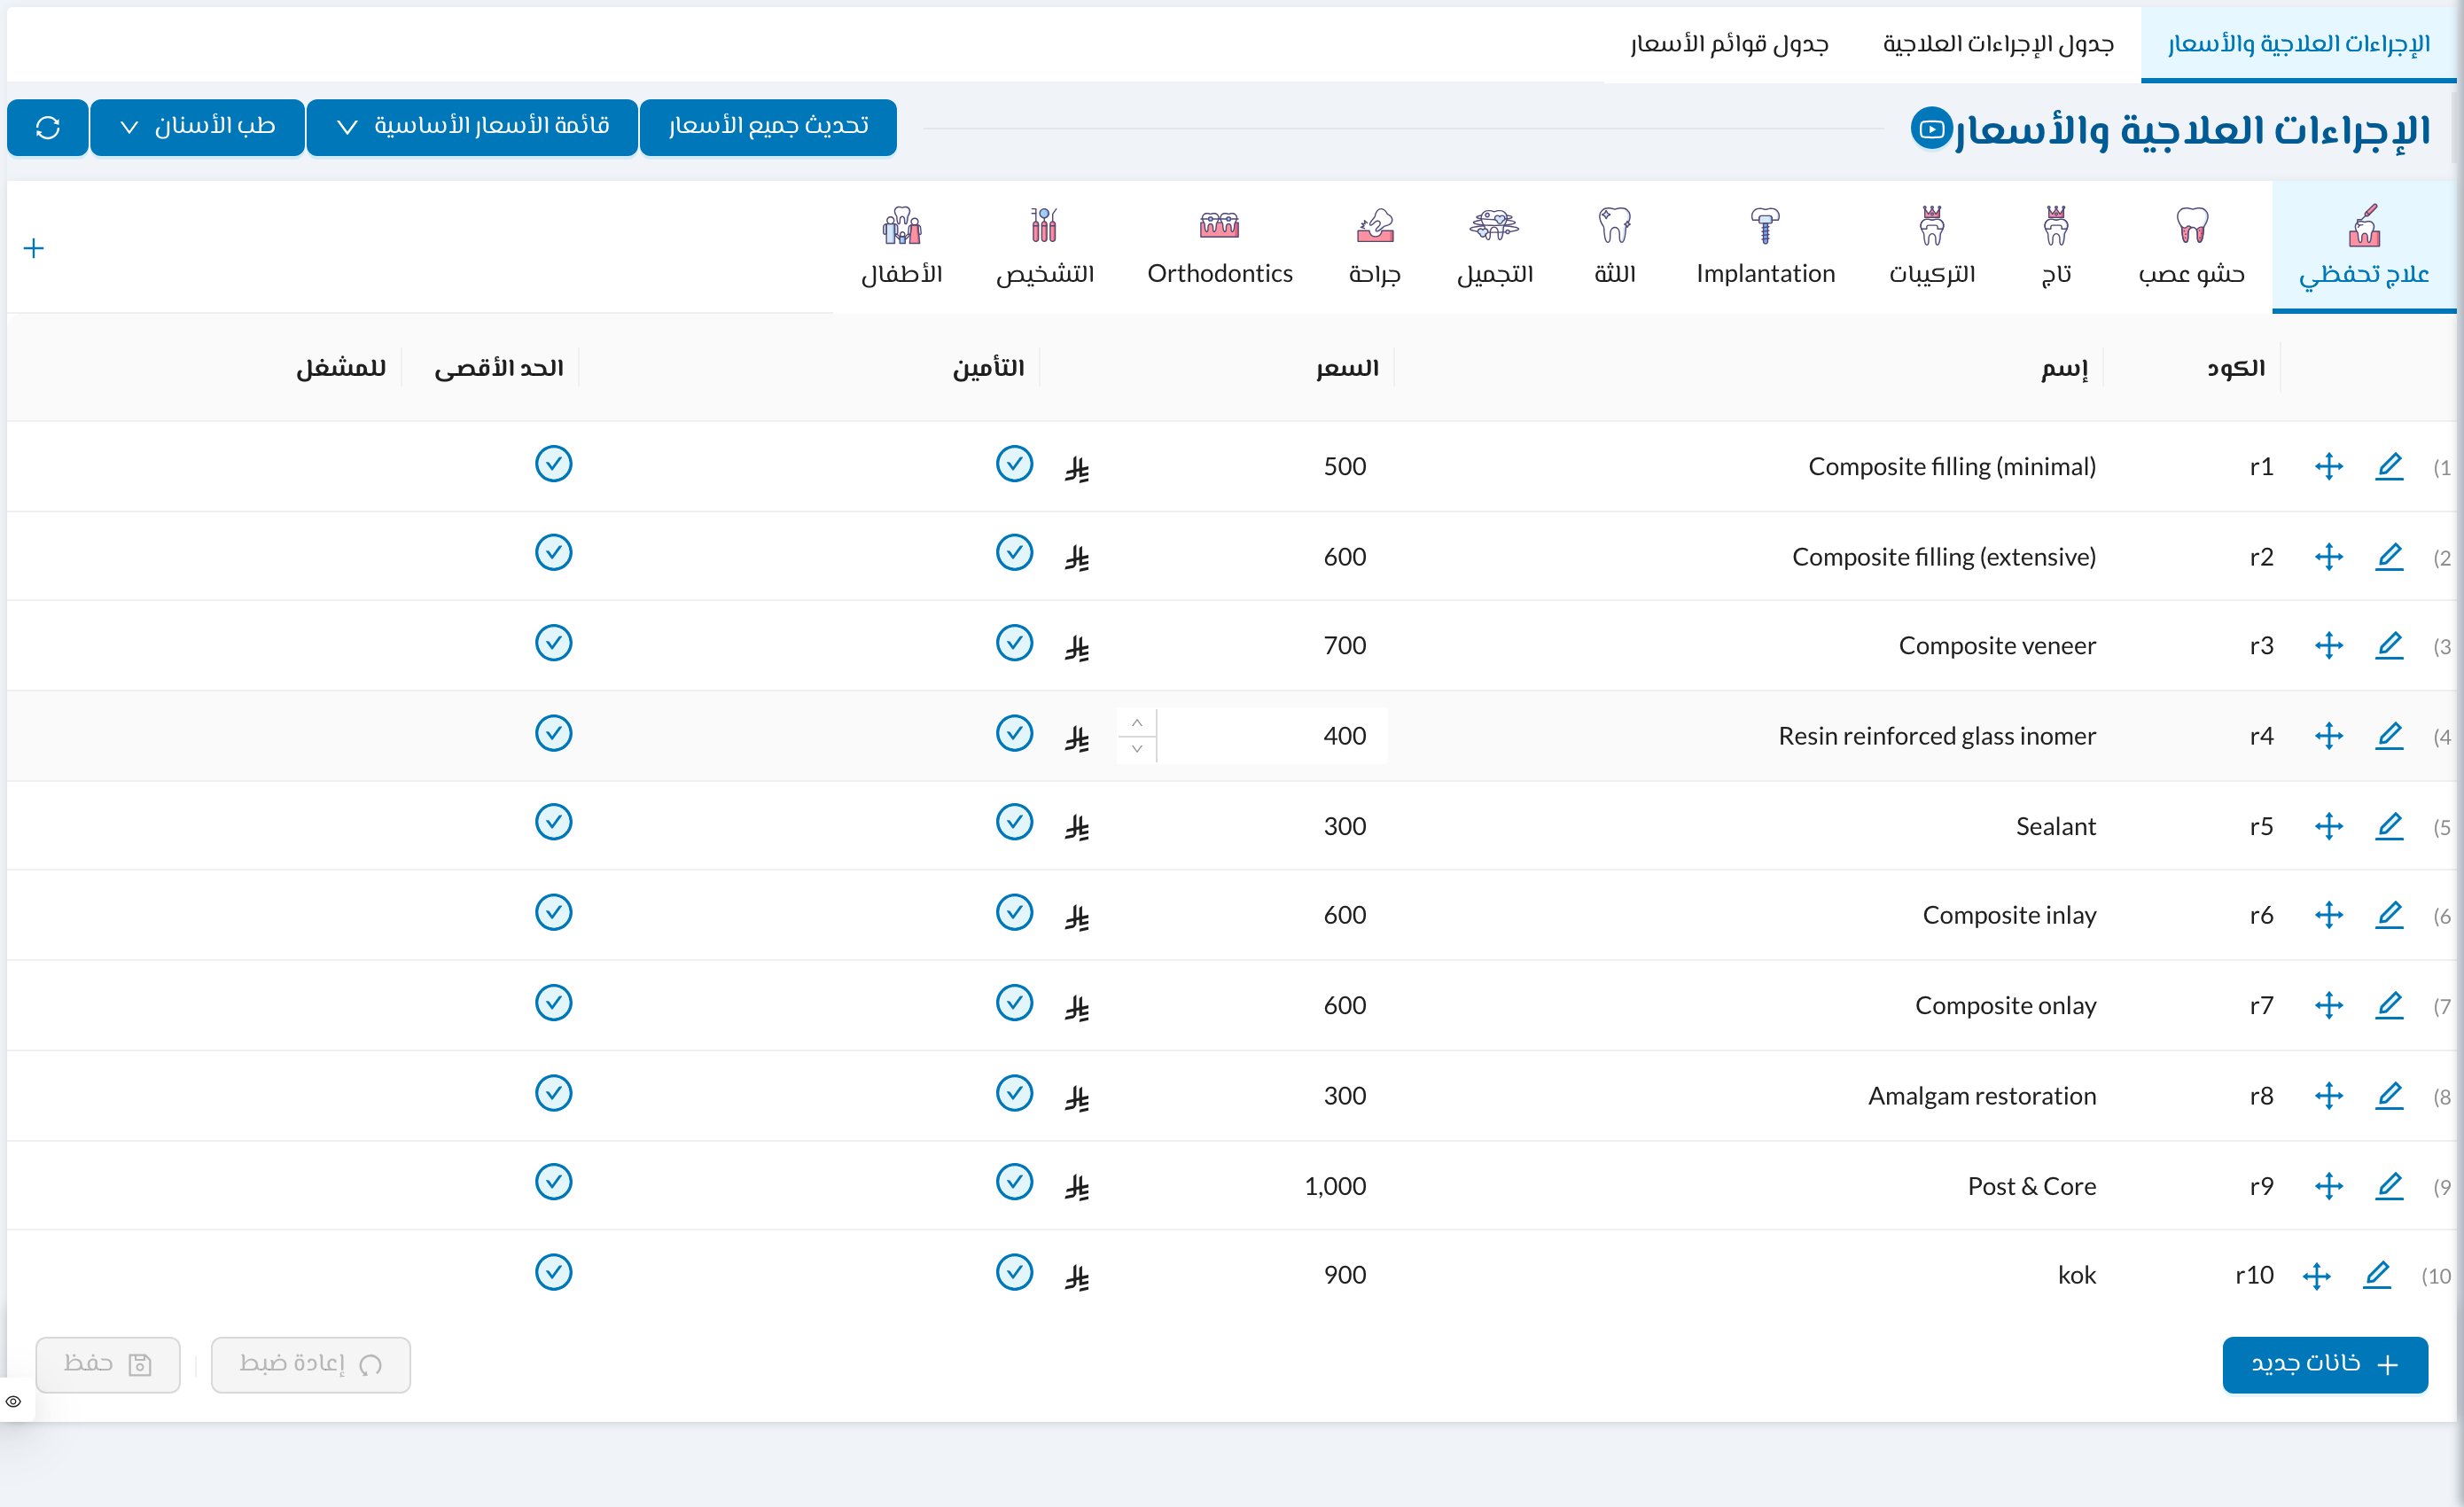
Task: Edit the Post & Core row pencil
Action: 2389,1186
